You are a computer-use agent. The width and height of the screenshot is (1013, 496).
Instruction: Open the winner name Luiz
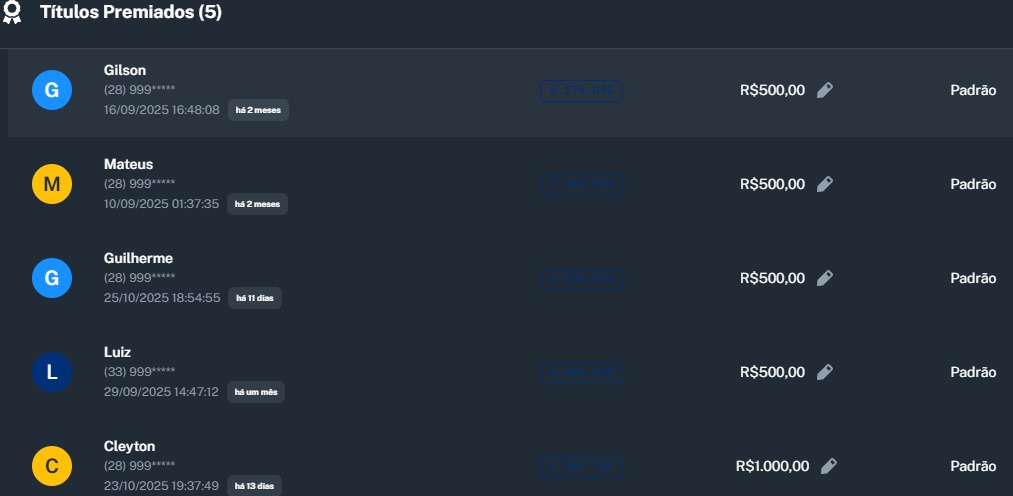(117, 352)
